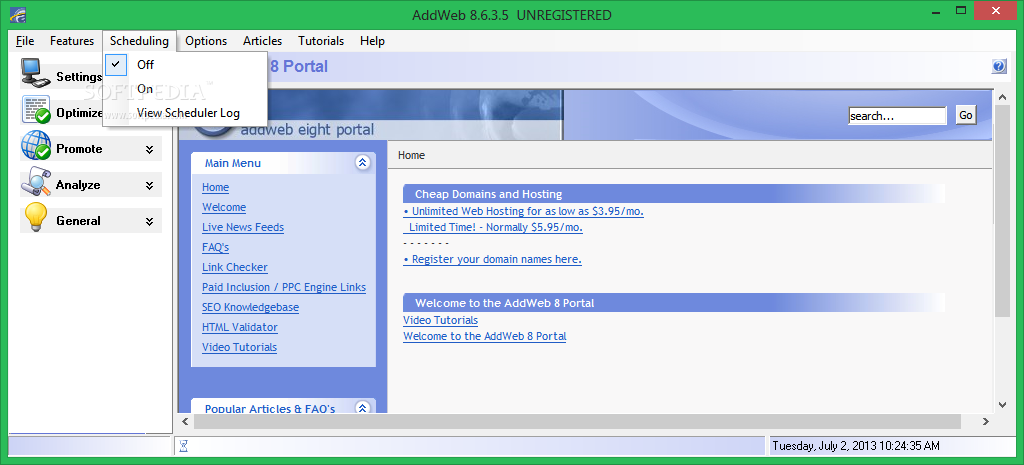Viewport: 1024px width, 465px height.
Task: Open the Help menu
Action: (372, 40)
